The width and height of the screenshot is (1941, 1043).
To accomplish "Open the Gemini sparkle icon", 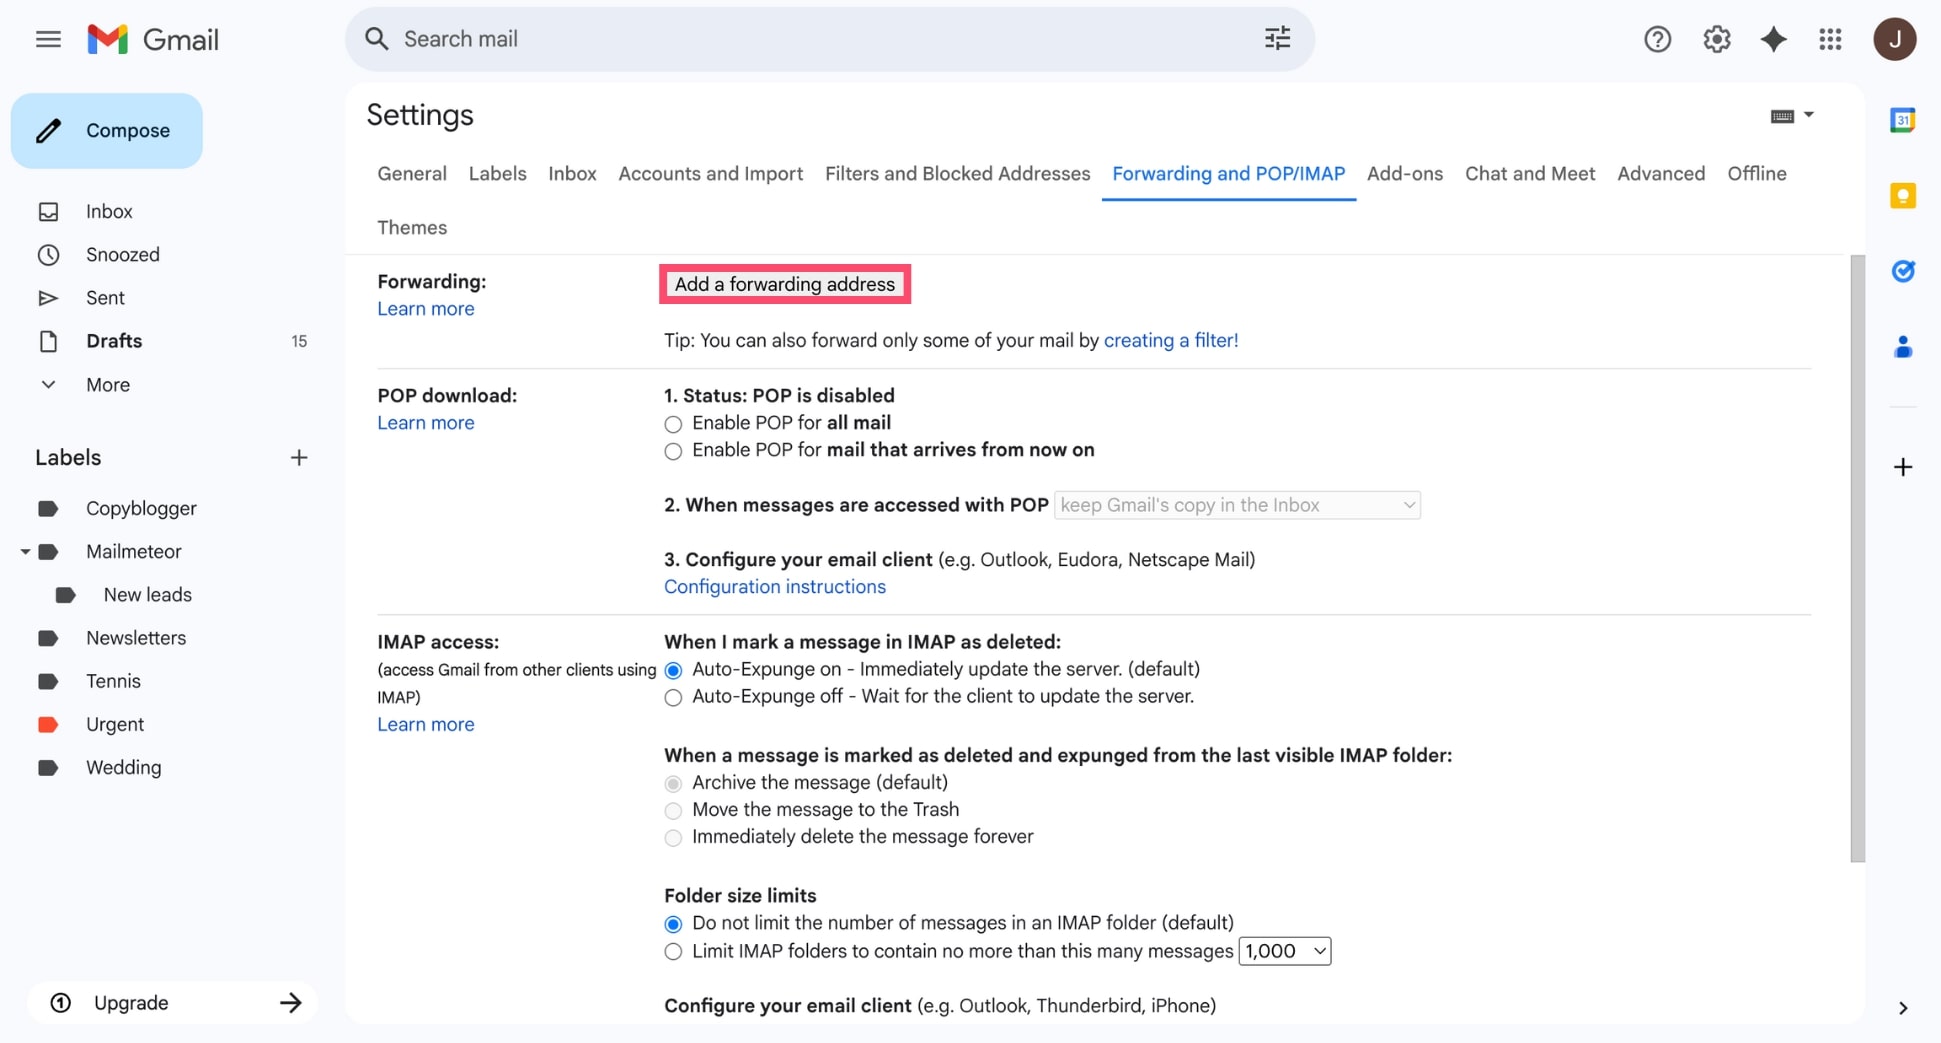I will pos(1774,39).
